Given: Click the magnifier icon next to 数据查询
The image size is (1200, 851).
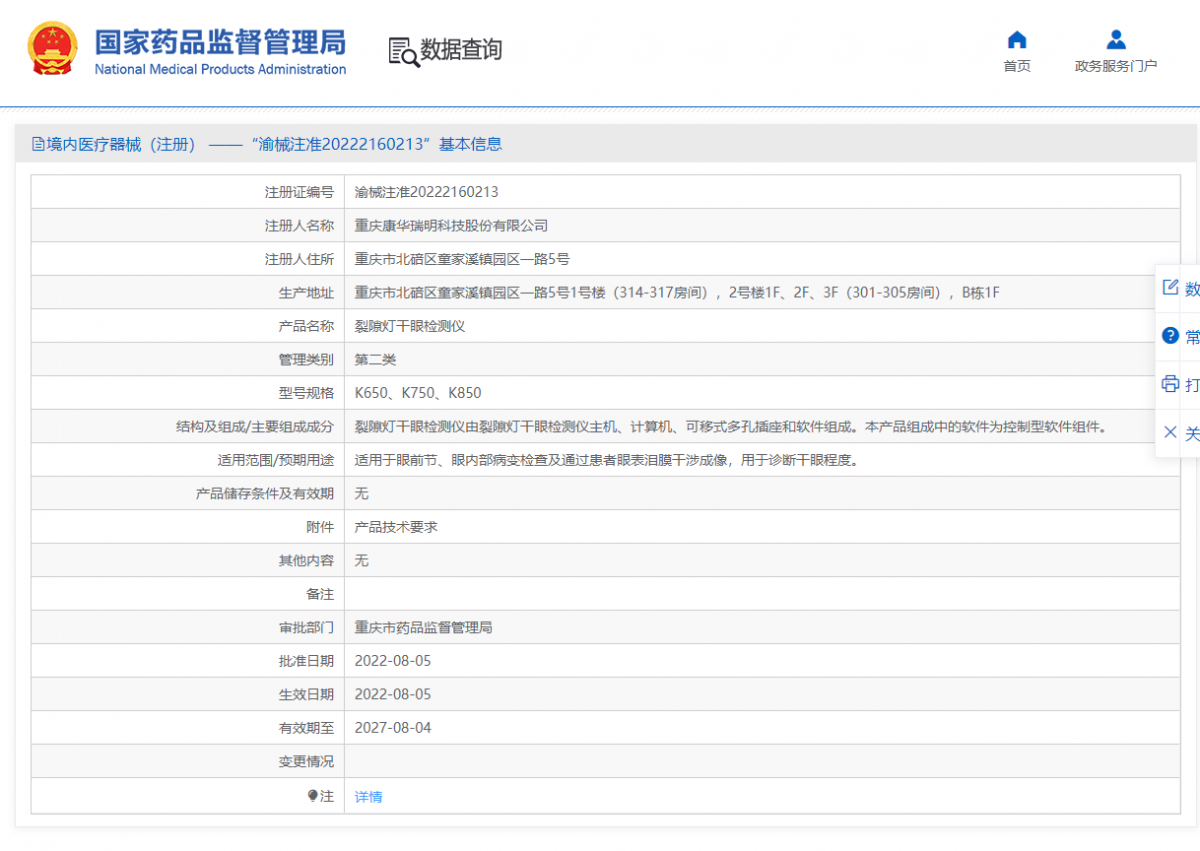Looking at the screenshot, I should [x=403, y=50].
